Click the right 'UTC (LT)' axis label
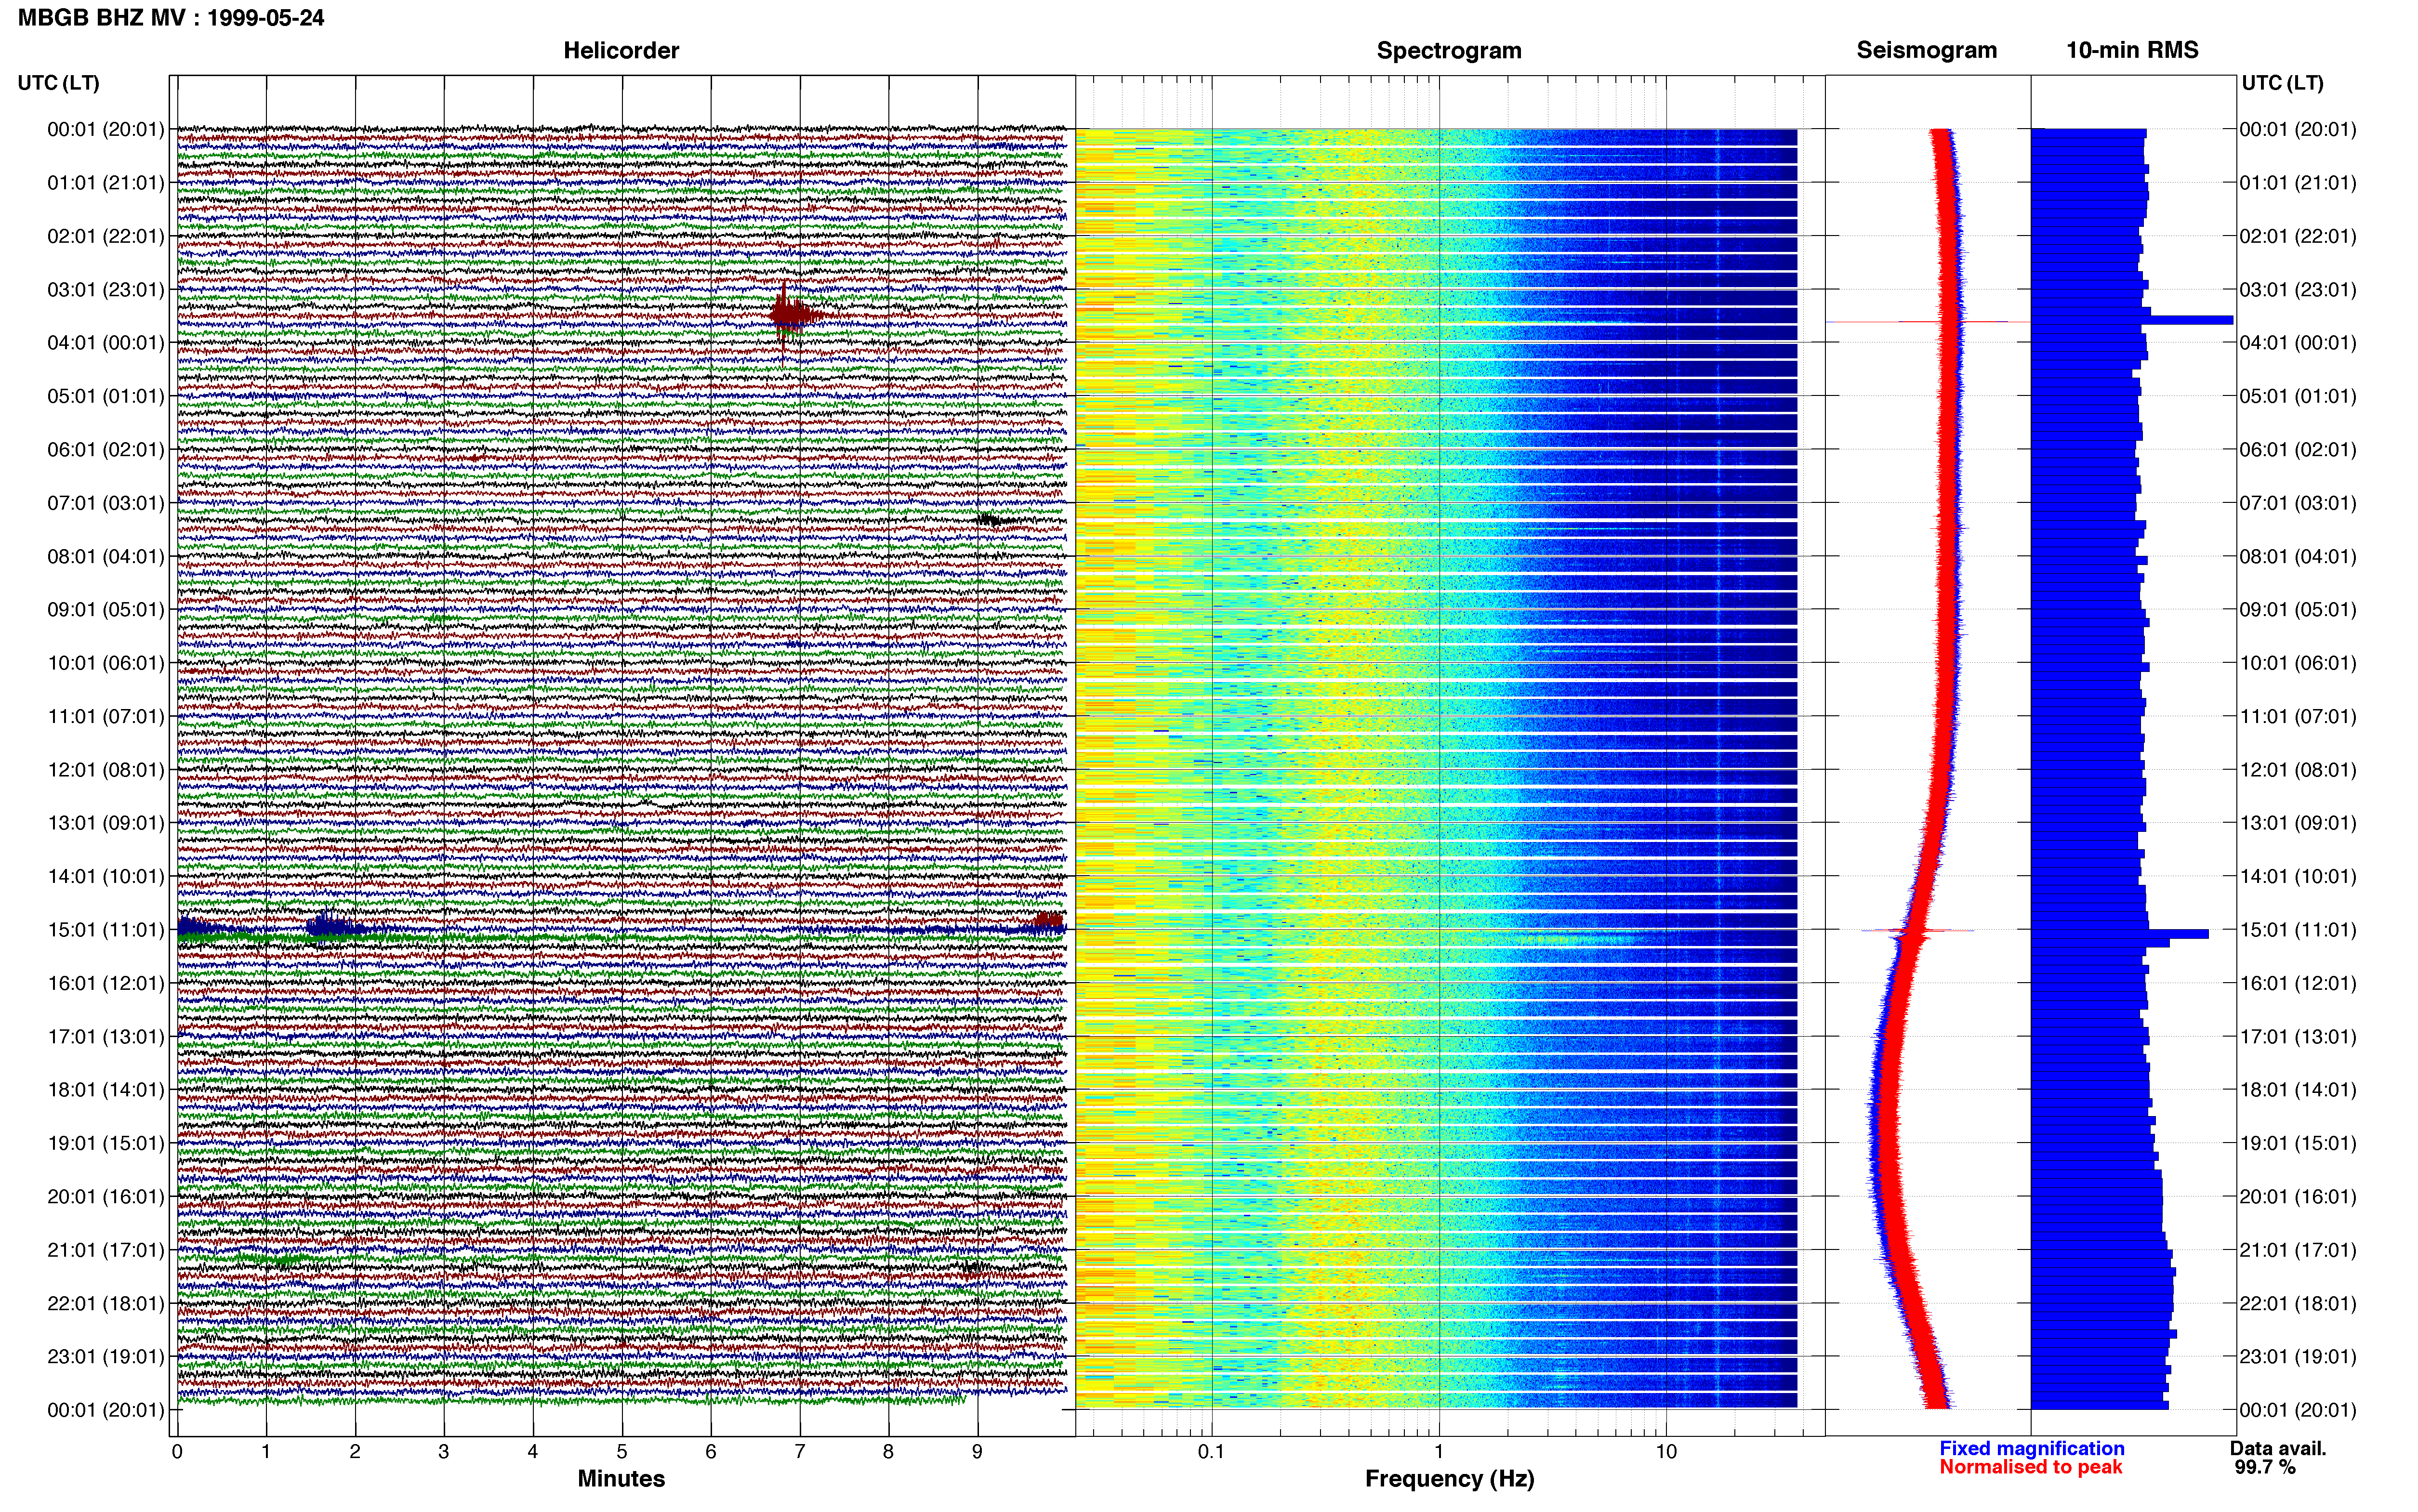The height and width of the screenshot is (1512, 2418). [2282, 83]
